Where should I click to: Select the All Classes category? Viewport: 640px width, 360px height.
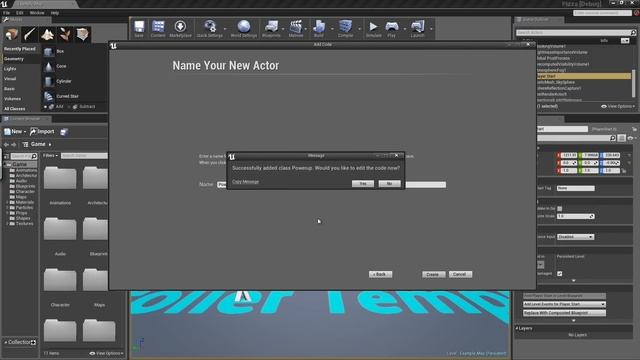[x=15, y=109]
